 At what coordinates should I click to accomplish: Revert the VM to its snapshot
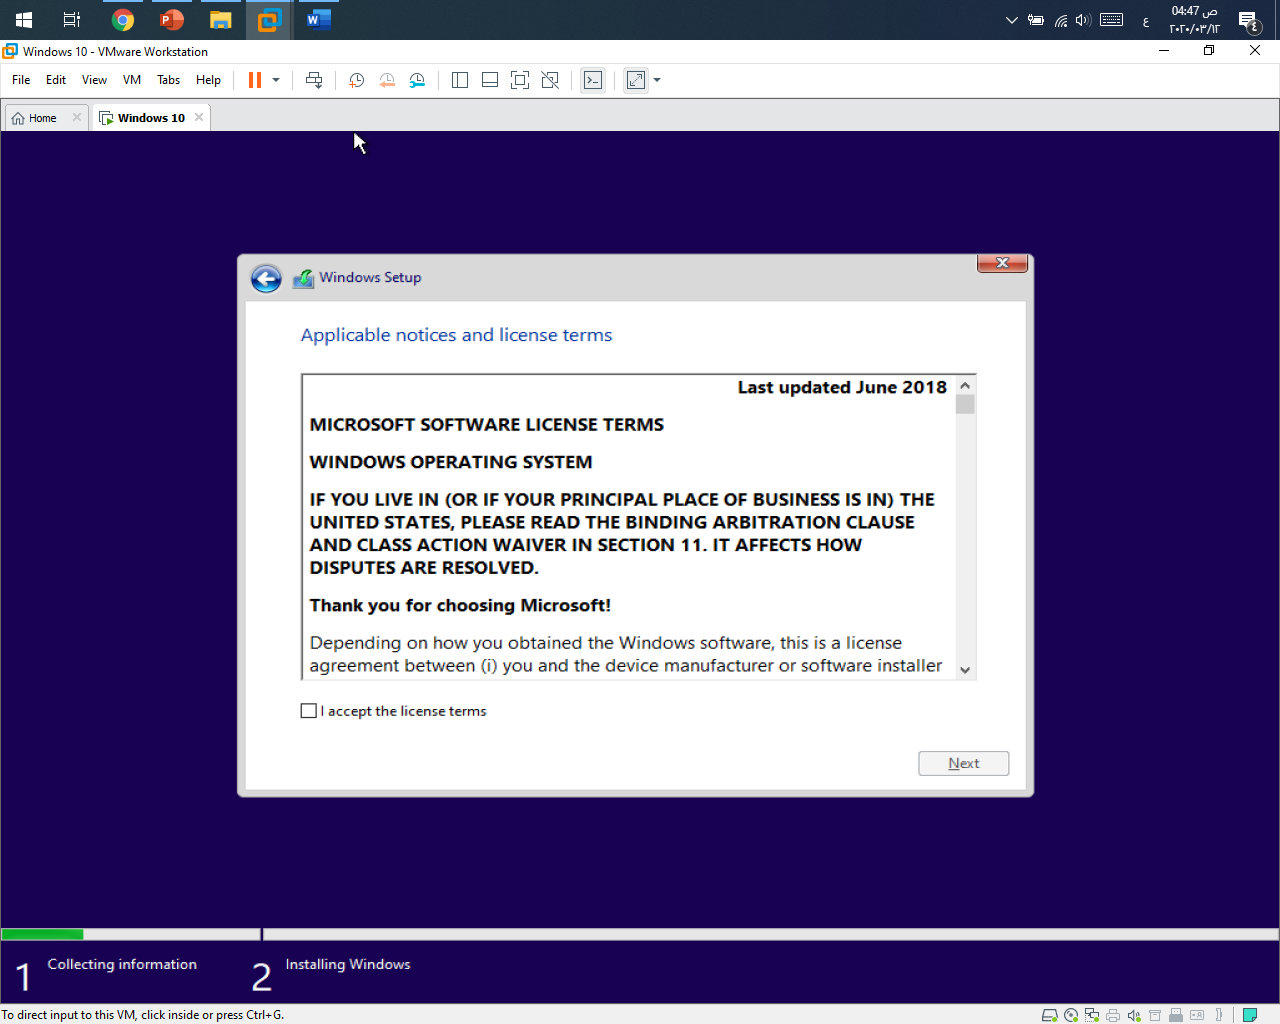pyautogui.click(x=387, y=80)
